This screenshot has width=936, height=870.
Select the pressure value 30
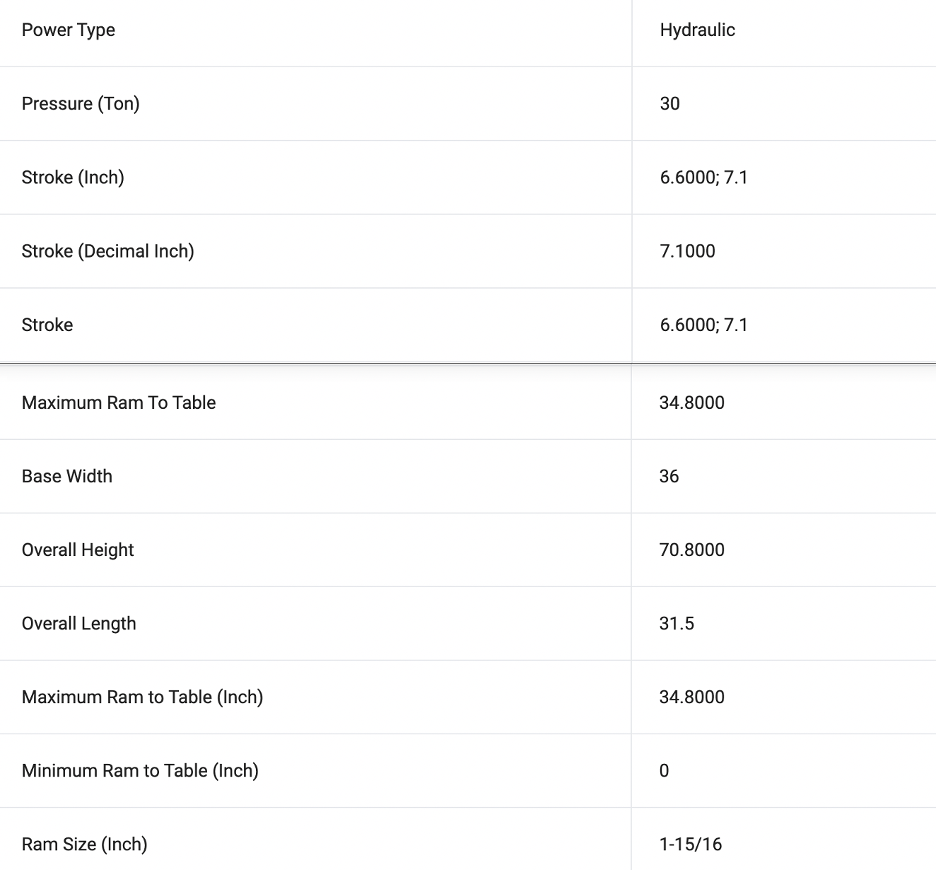click(670, 104)
